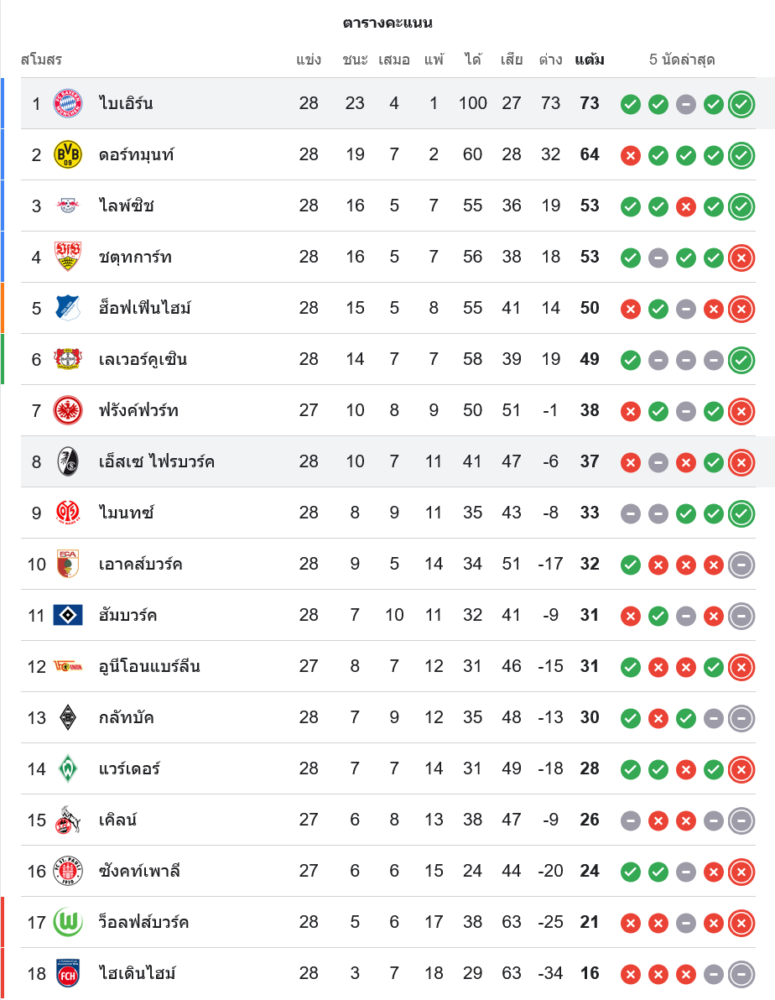Viewport: 775px width, 1000px height.
Task: Click the Wolfsburg green W logo
Action: click(x=68, y=922)
